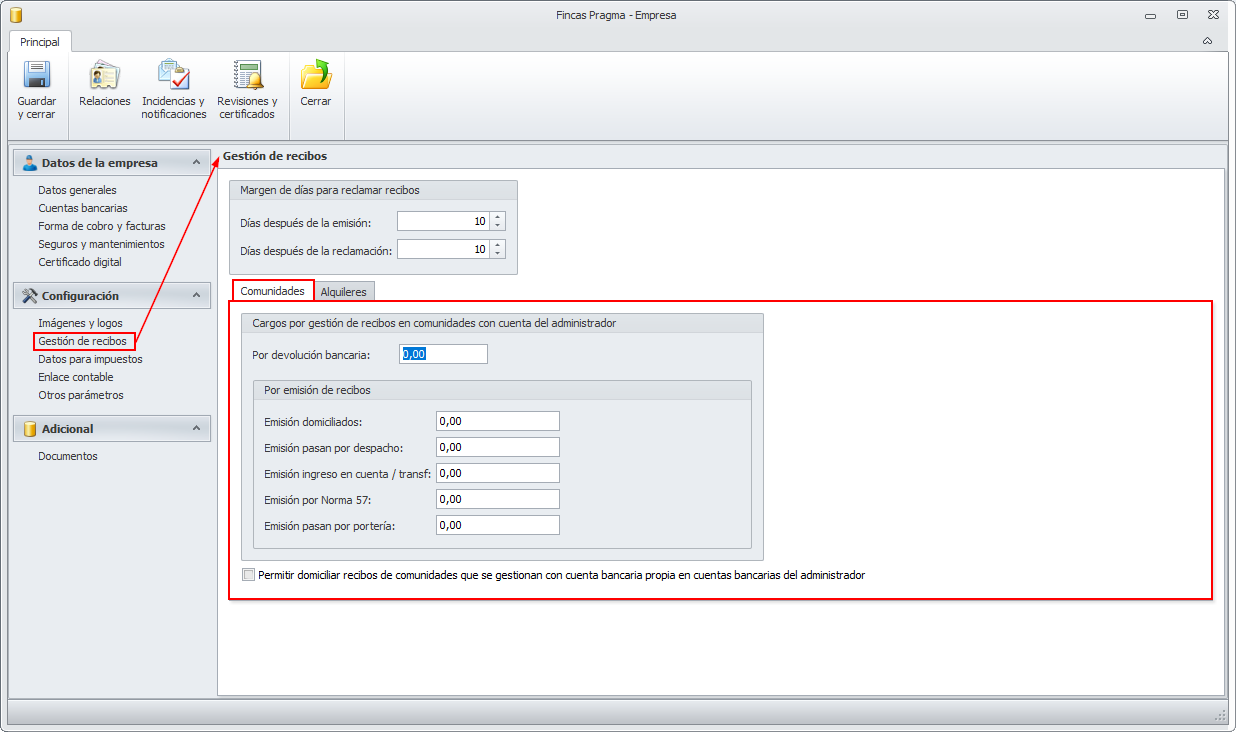Increase Días después de la emisión value
The height and width of the screenshot is (732, 1236).
click(x=498, y=217)
